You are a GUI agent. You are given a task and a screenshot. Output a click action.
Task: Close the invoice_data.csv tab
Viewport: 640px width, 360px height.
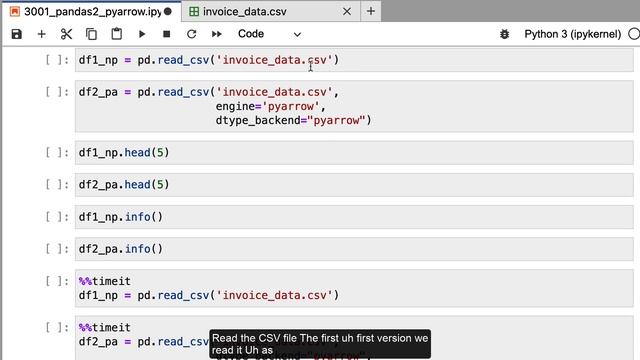tap(347, 11)
